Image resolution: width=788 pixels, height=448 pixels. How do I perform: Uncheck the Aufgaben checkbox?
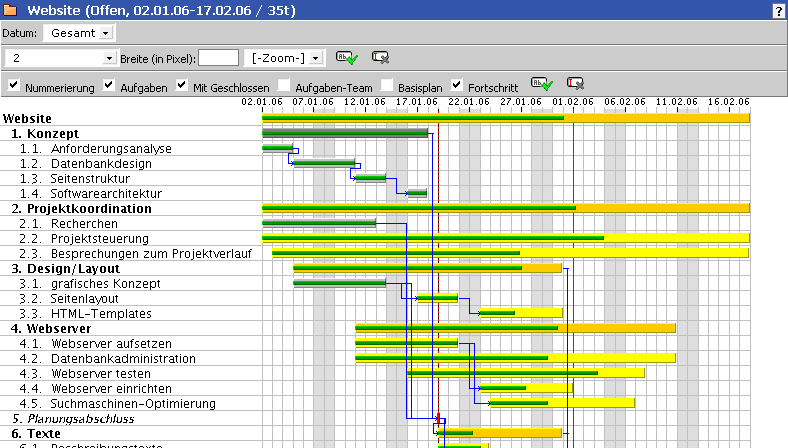pos(109,85)
